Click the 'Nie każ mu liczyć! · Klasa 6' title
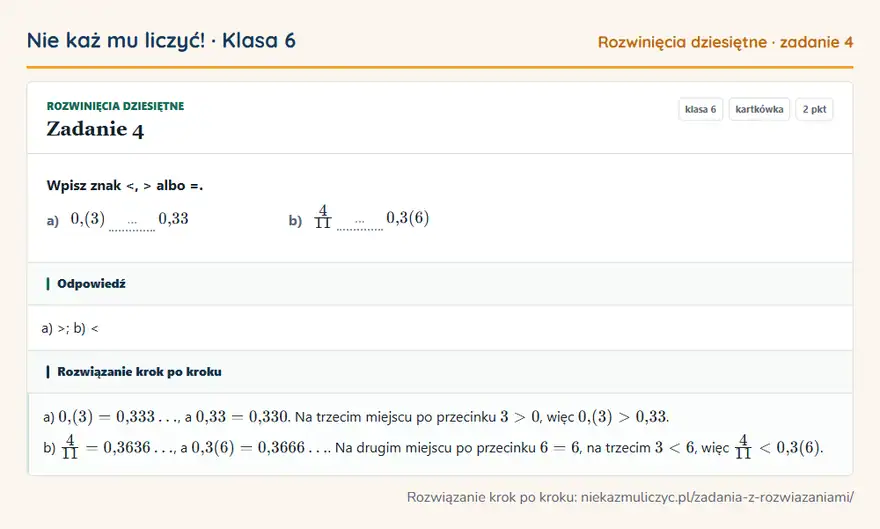This screenshot has height=529, width=880. click(161, 40)
